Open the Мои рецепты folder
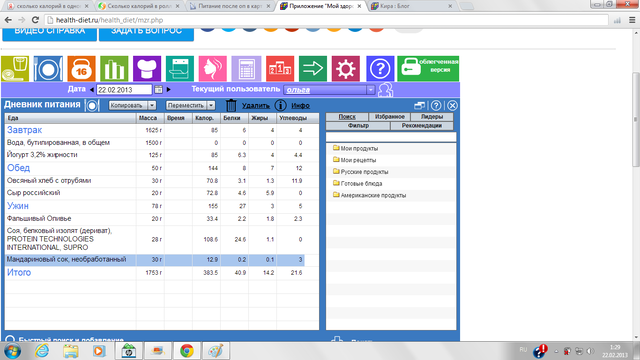The image size is (640, 360). [x=354, y=160]
